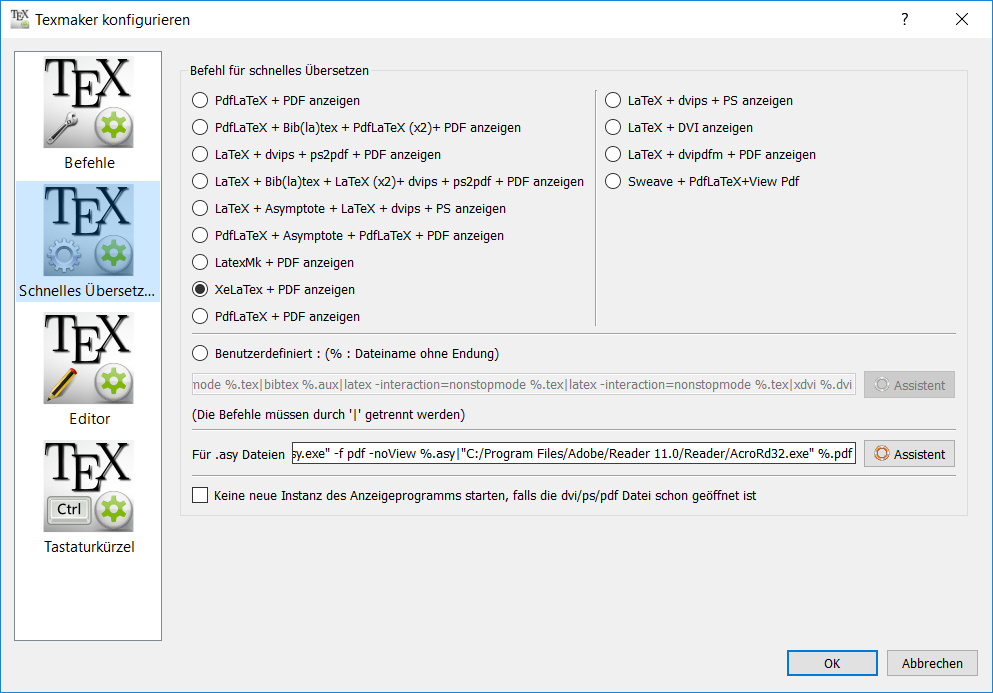Select PdfLaTeX + Asymptote + PdfLaTeX option
993x693 pixels.
click(200, 235)
